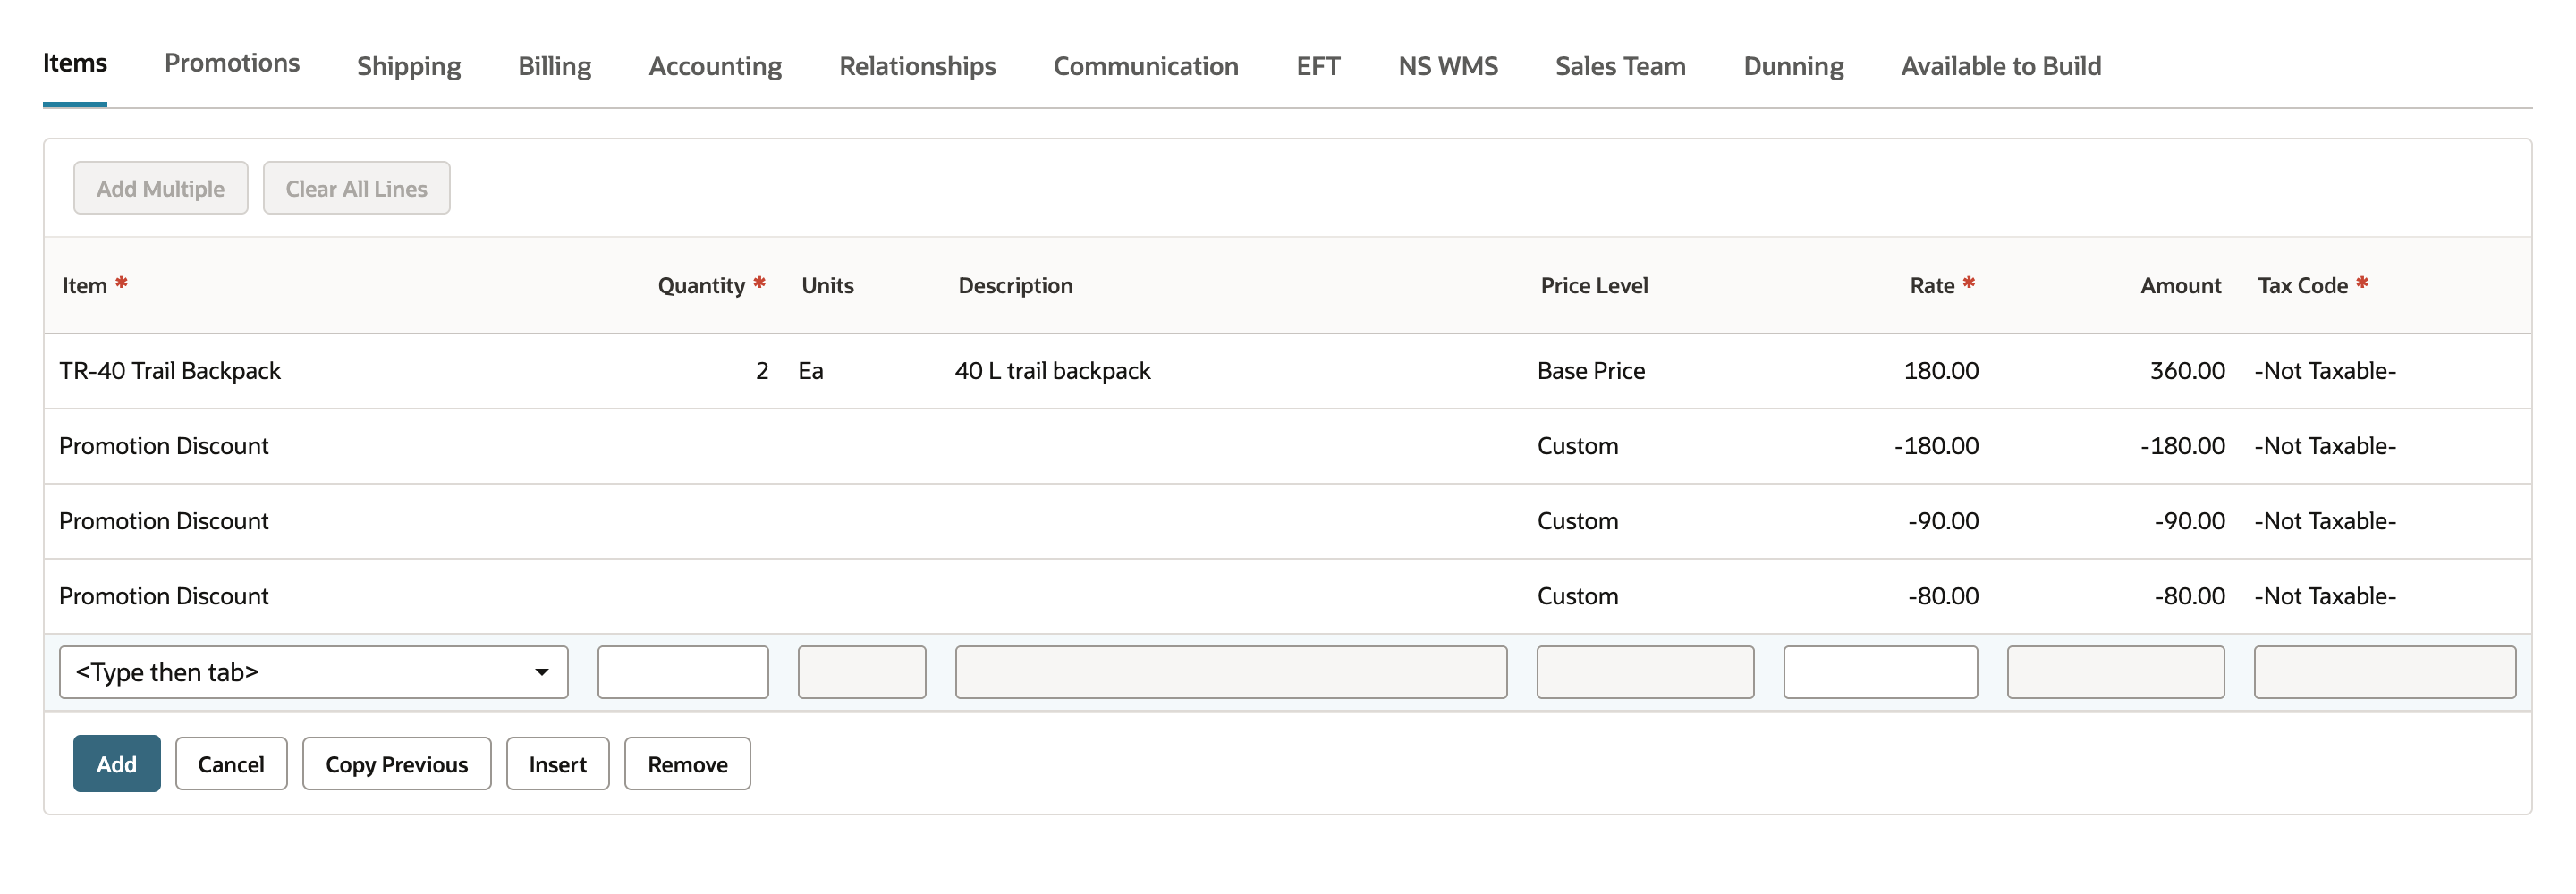Go to the Billing tab

click(555, 66)
